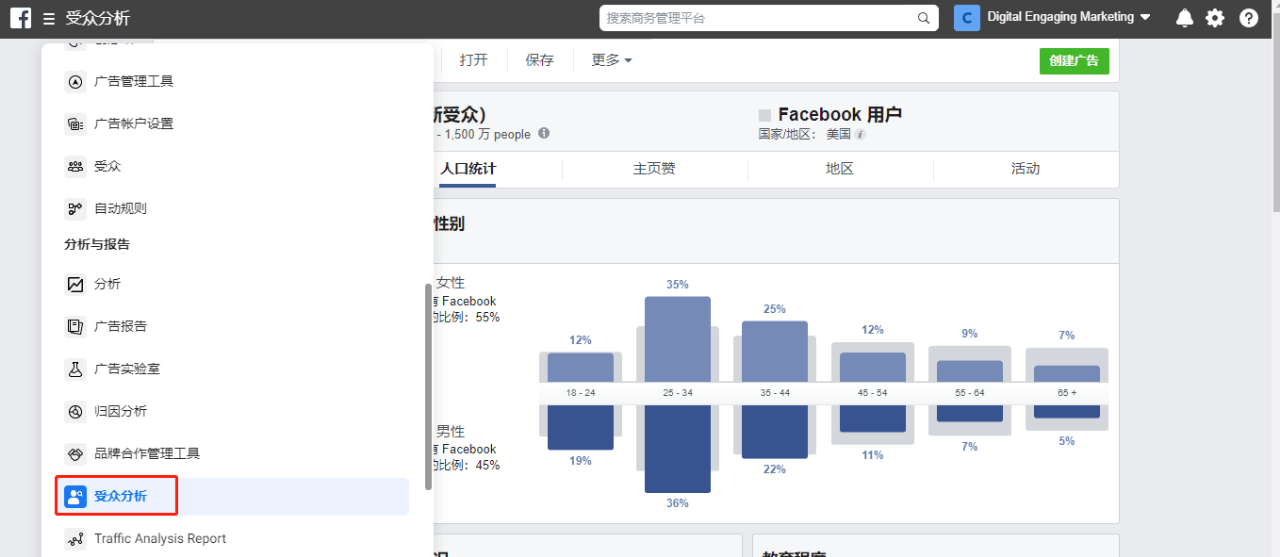Click the green 创建广告 button
1280x557 pixels.
point(1074,60)
